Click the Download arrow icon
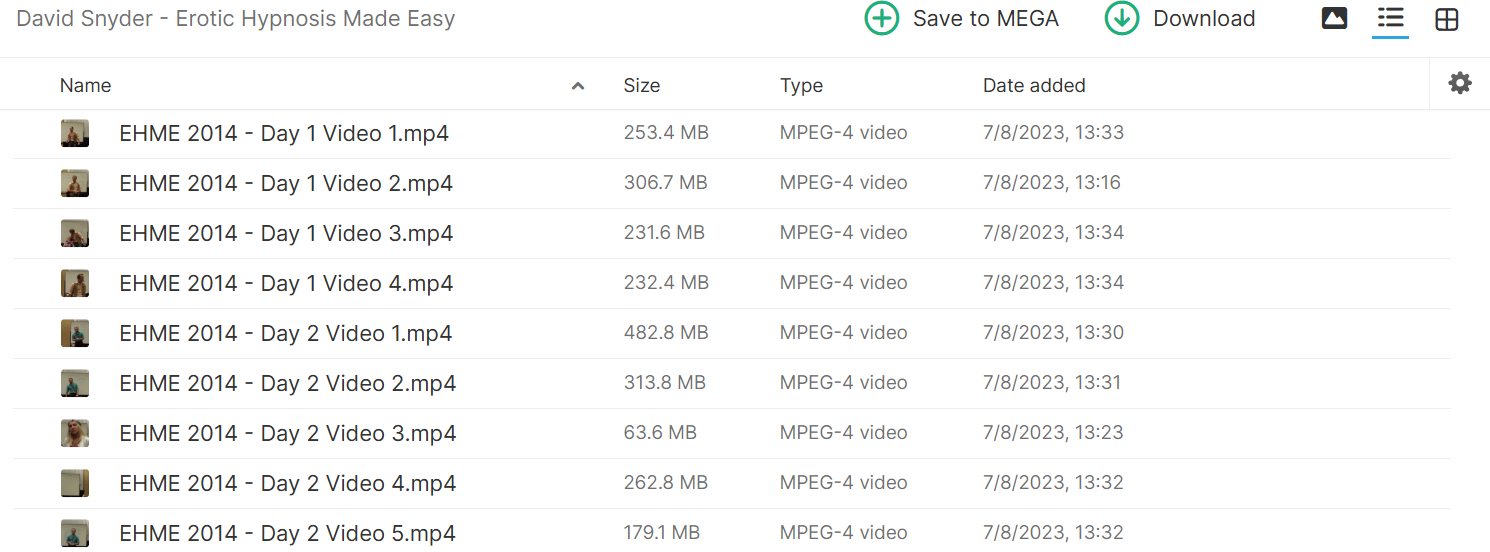Screen dimensions: 1490x552 point(1122,18)
